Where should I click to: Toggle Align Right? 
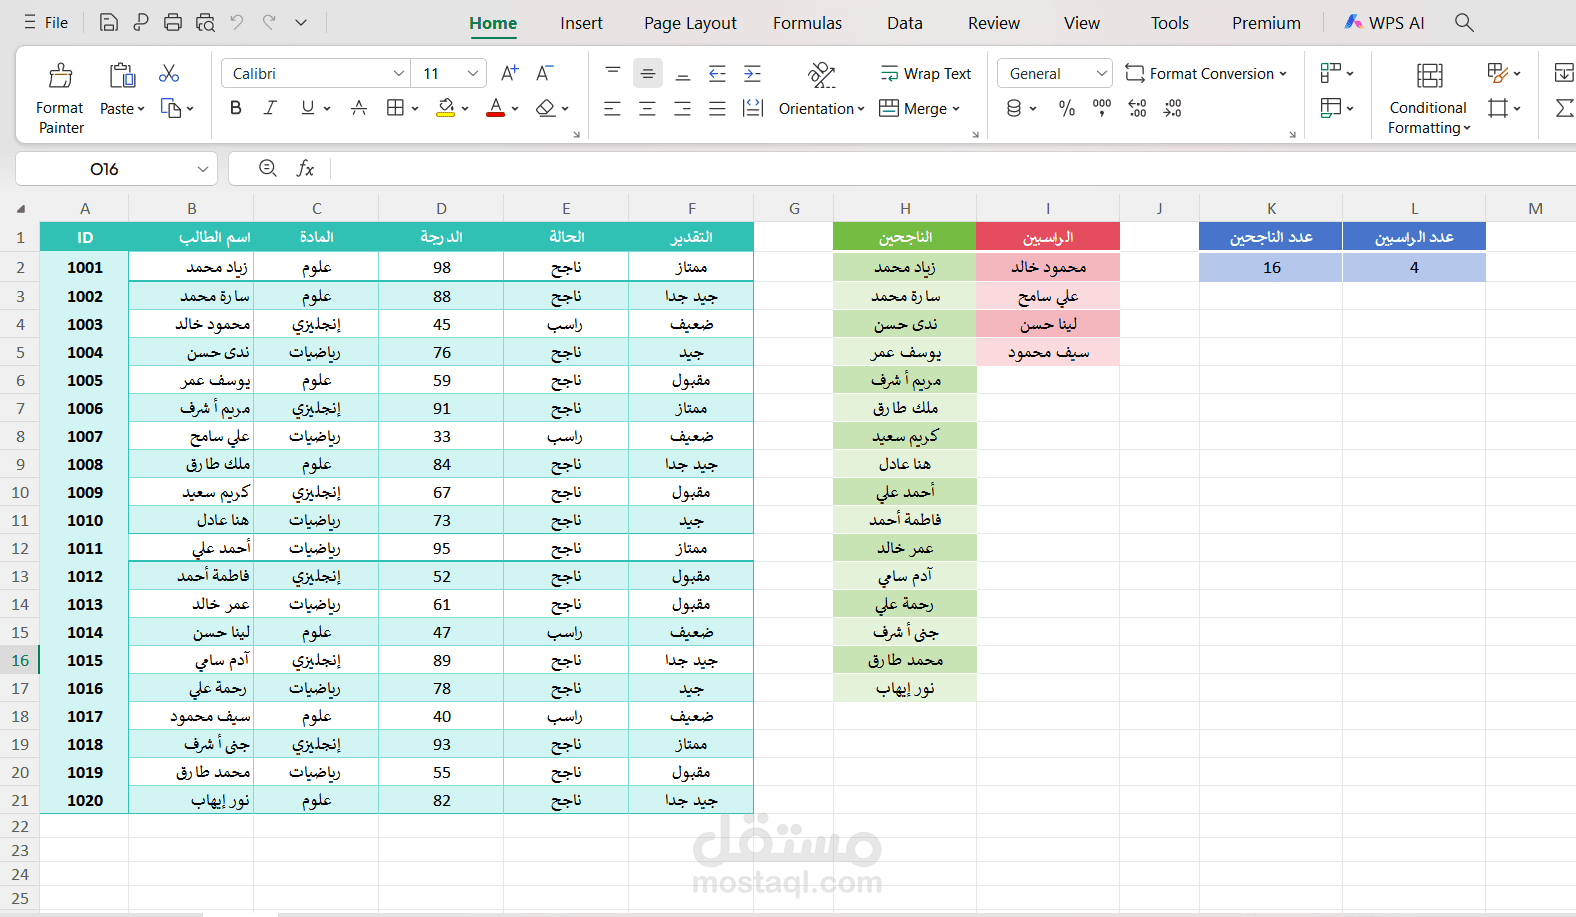coord(682,108)
